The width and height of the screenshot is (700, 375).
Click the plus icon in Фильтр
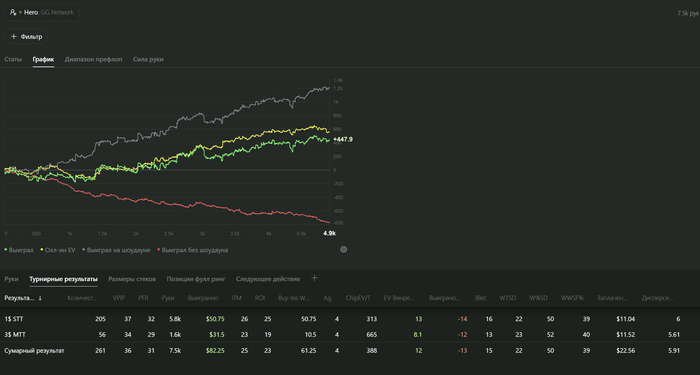(13, 37)
